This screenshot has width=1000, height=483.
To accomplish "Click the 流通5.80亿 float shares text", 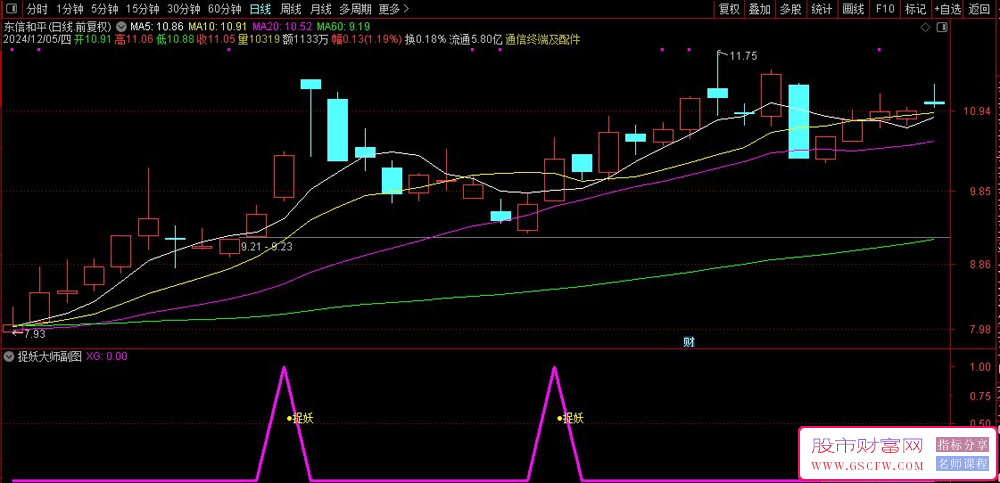I will pos(476,39).
